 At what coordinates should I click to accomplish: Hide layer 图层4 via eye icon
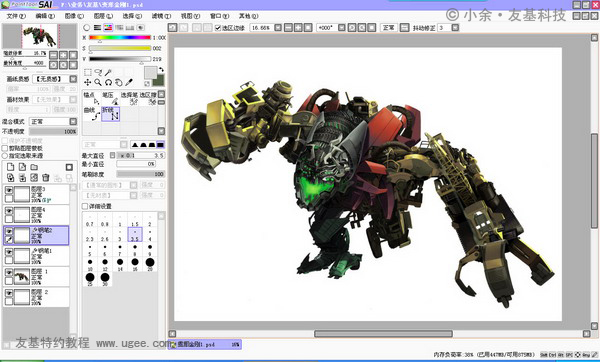click(x=9, y=211)
